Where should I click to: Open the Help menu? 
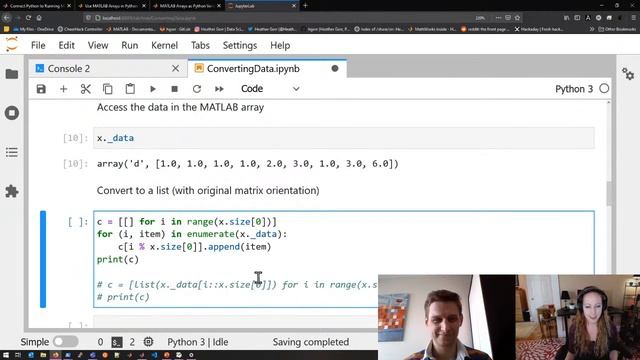(x=280, y=45)
